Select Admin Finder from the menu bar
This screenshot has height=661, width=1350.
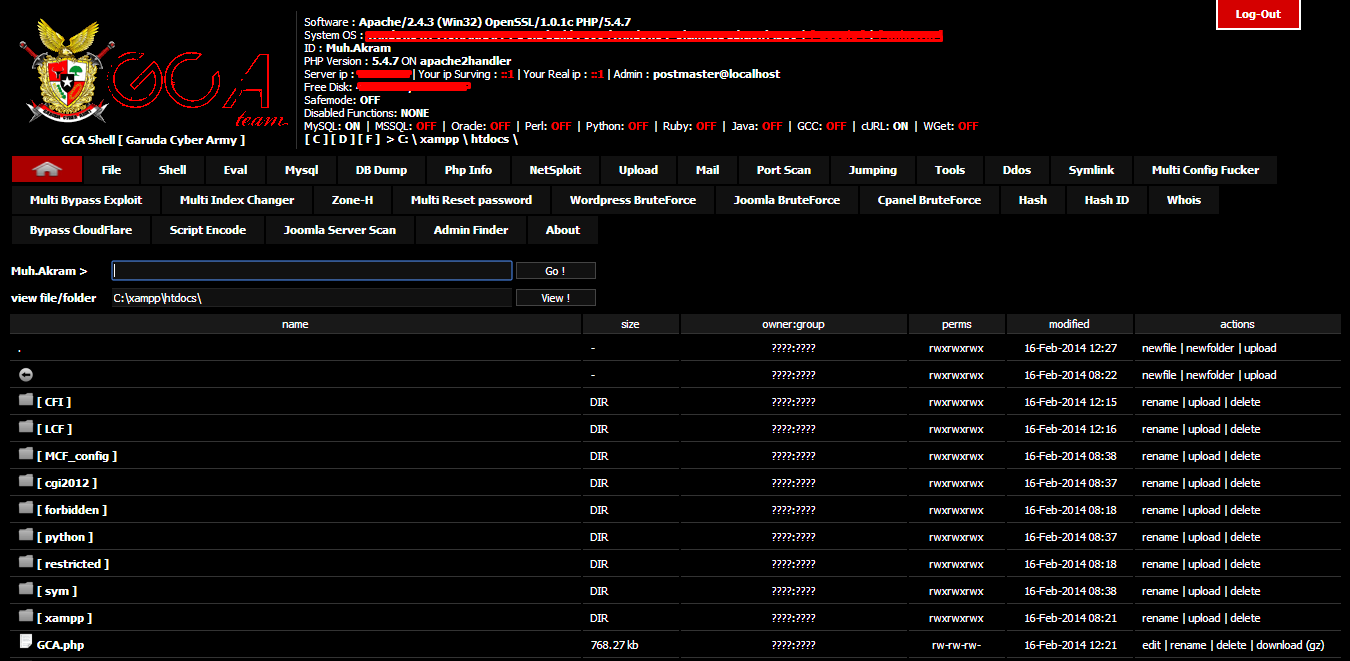coord(469,229)
